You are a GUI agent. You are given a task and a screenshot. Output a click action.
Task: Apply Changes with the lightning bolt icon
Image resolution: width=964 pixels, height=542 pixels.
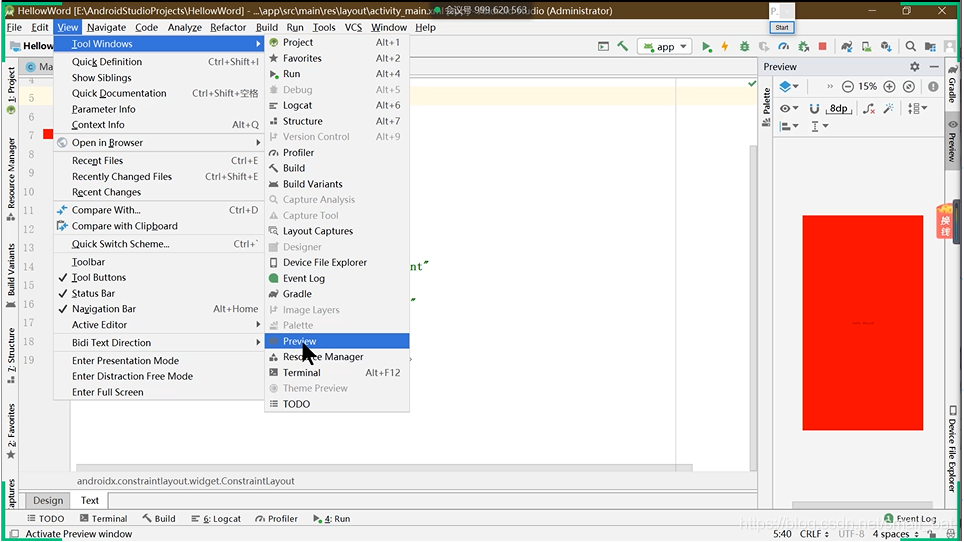coord(725,47)
